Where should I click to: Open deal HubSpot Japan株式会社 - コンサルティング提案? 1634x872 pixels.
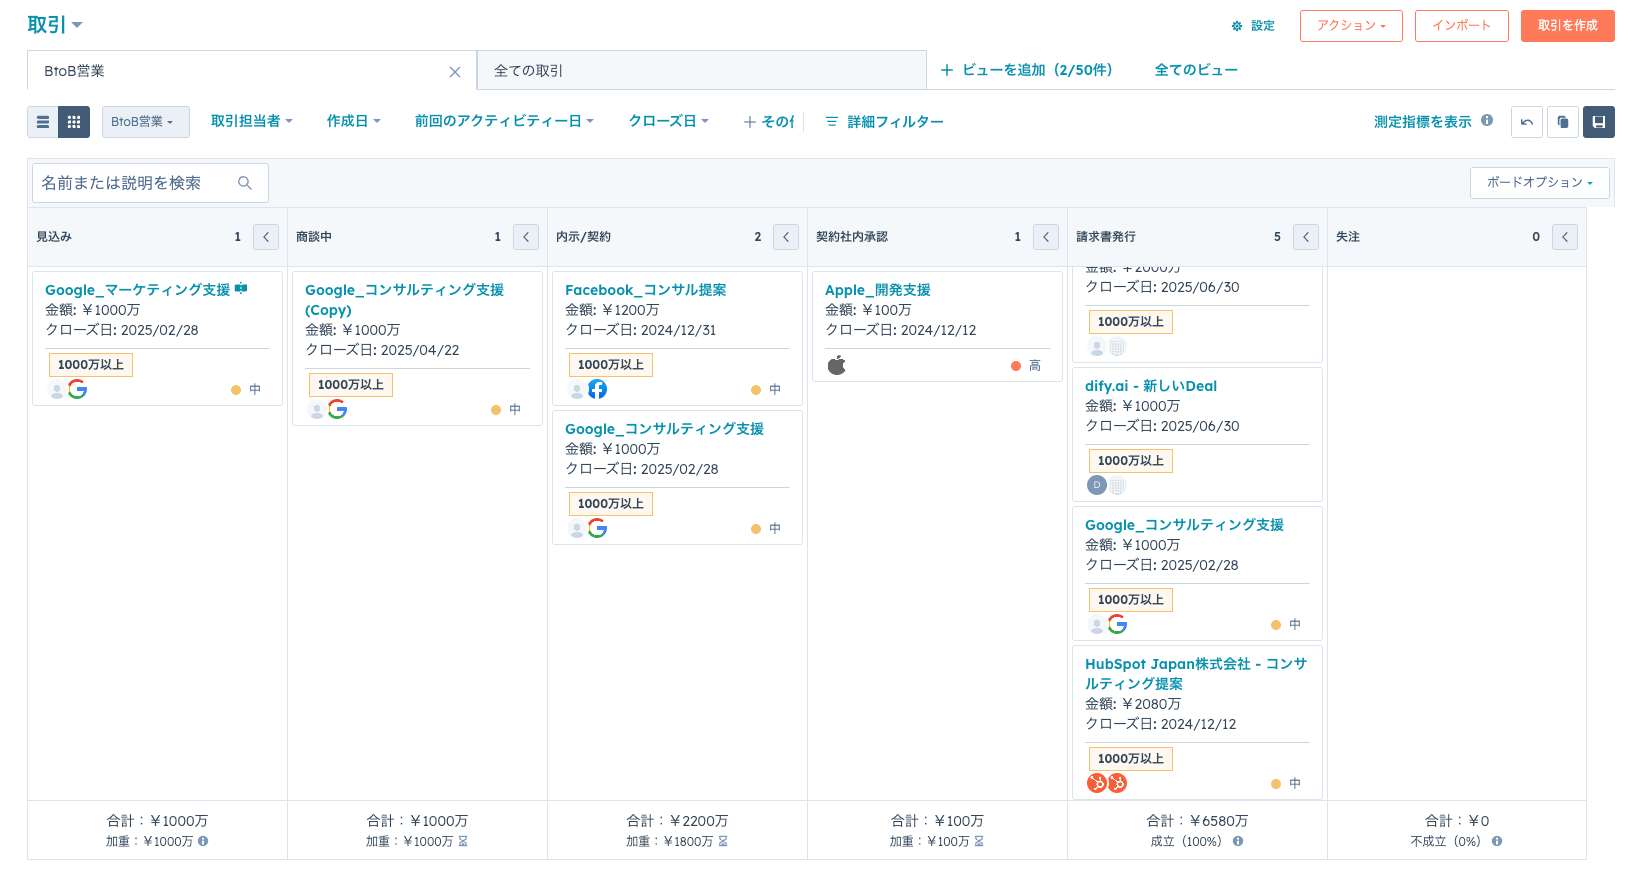(x=1196, y=674)
